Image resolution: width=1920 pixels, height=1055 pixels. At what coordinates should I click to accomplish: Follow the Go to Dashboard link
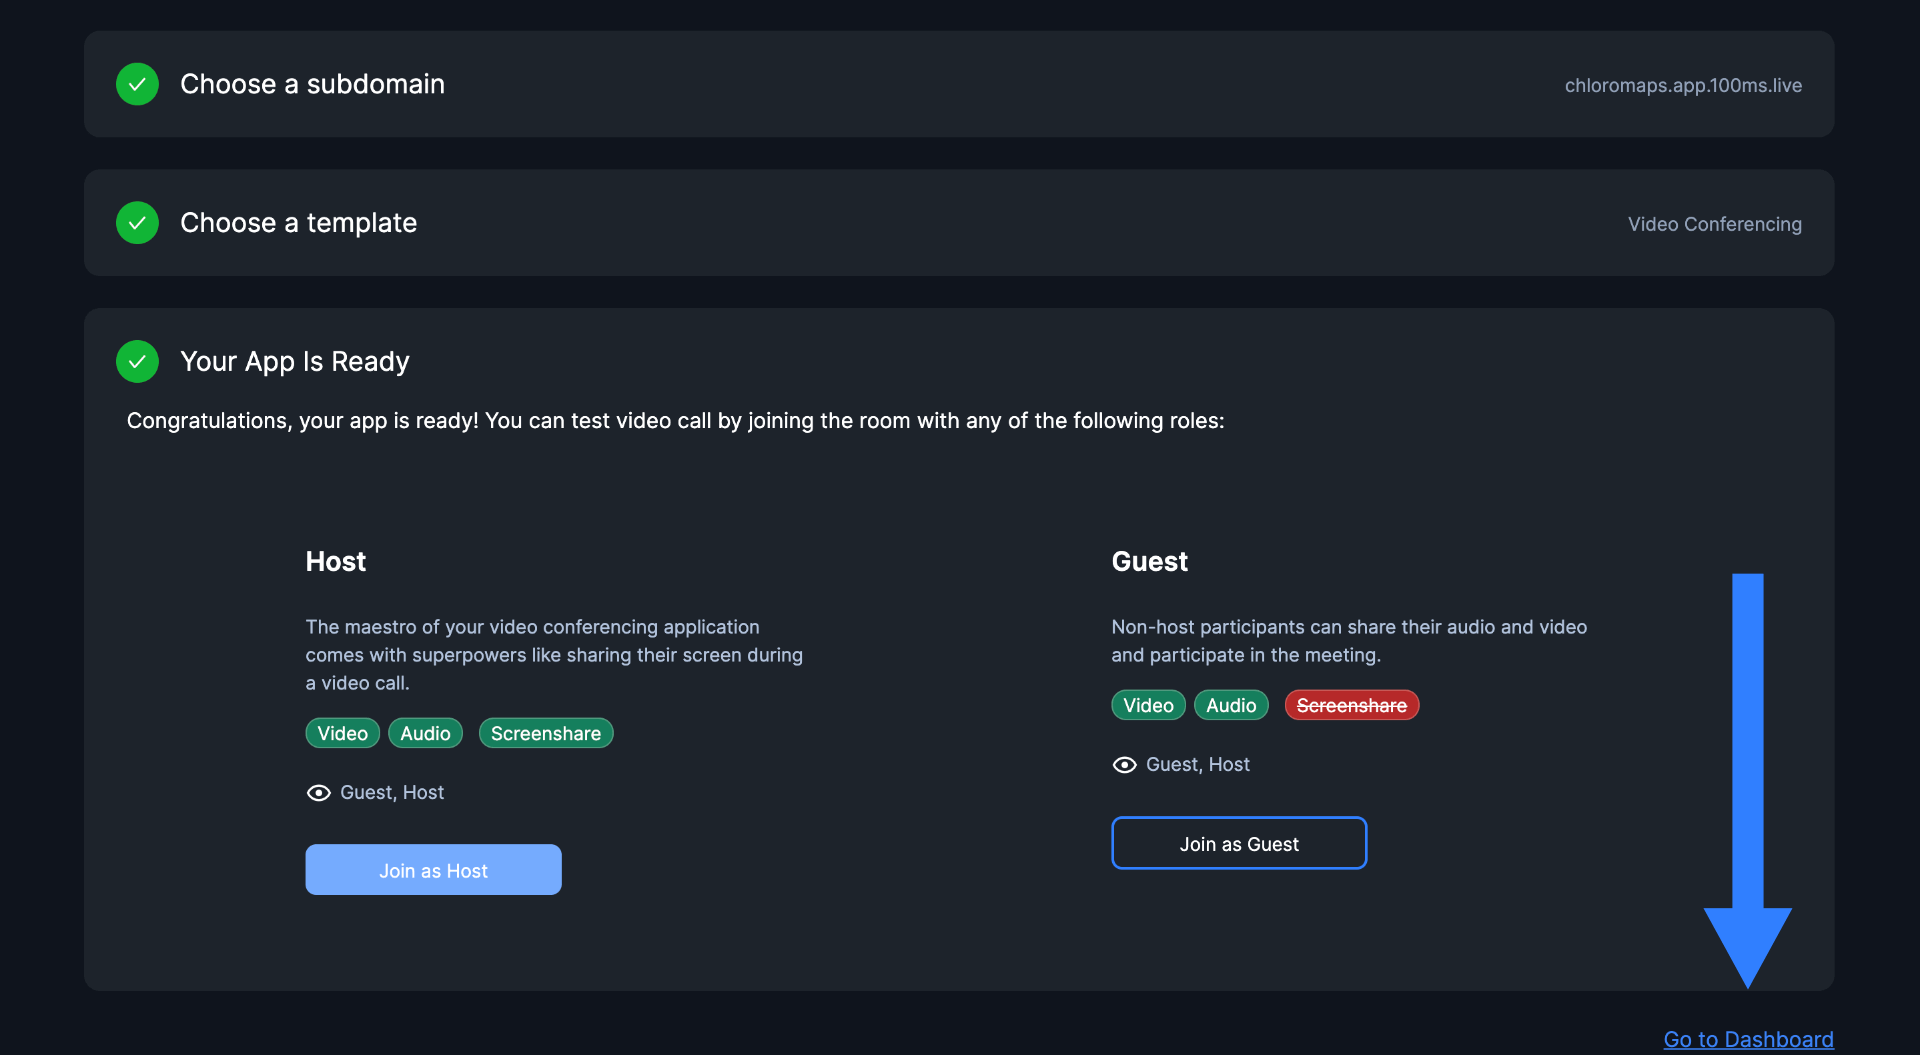click(1748, 1039)
